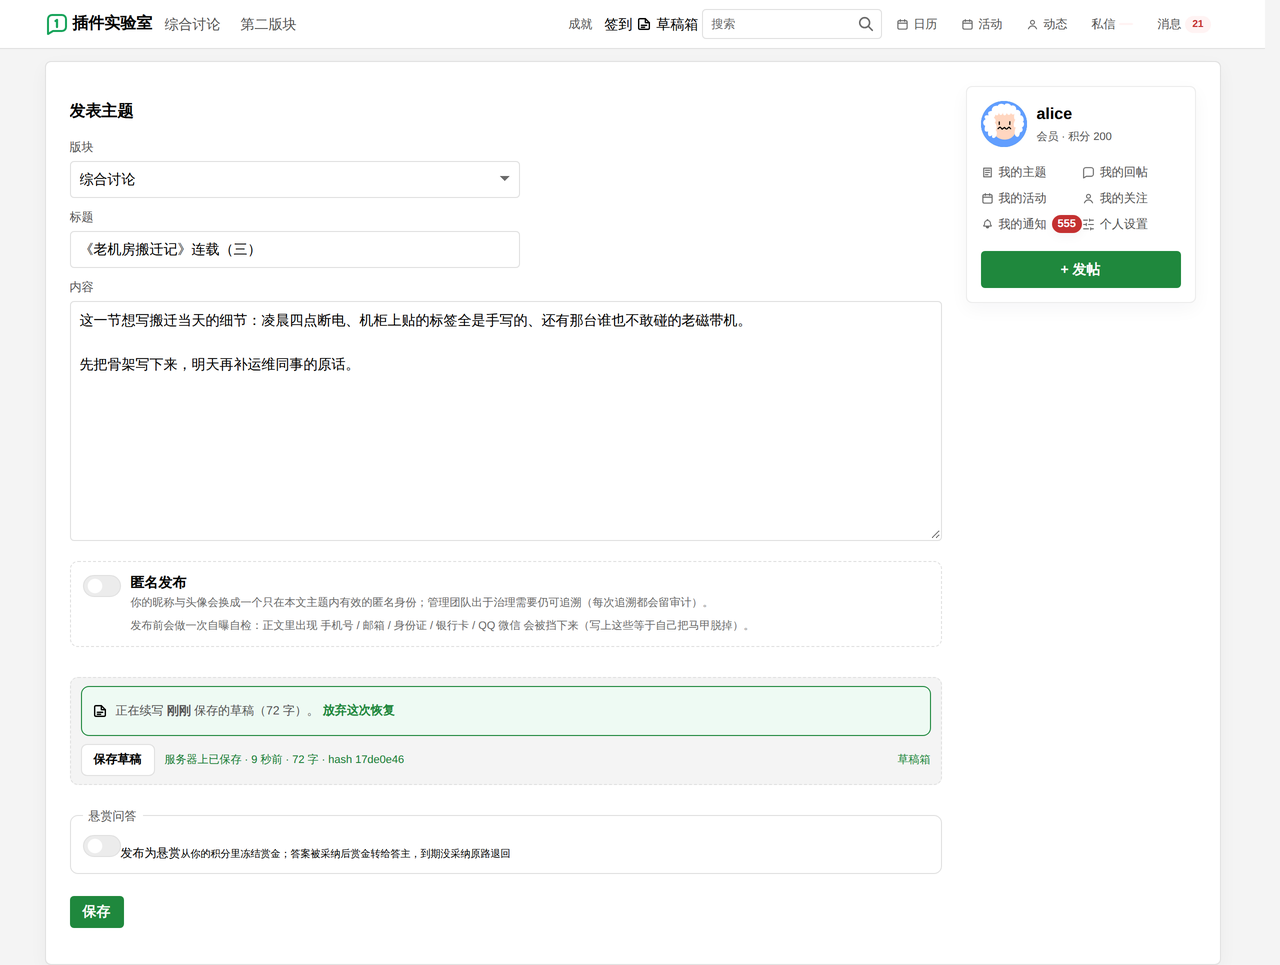Image resolution: width=1280 pixels, height=965 pixels.
Task: Click the 插件实验室 logo icon
Action: (x=57, y=24)
